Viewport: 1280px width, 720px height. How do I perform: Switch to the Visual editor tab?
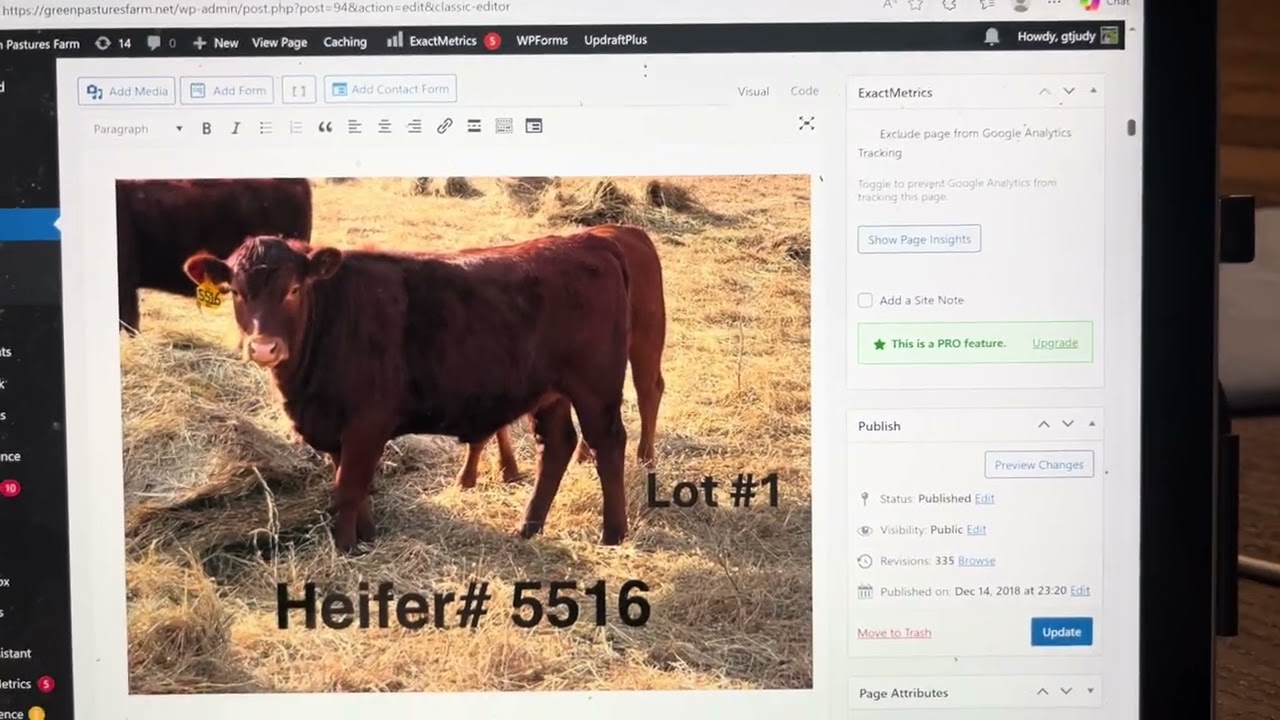(753, 91)
